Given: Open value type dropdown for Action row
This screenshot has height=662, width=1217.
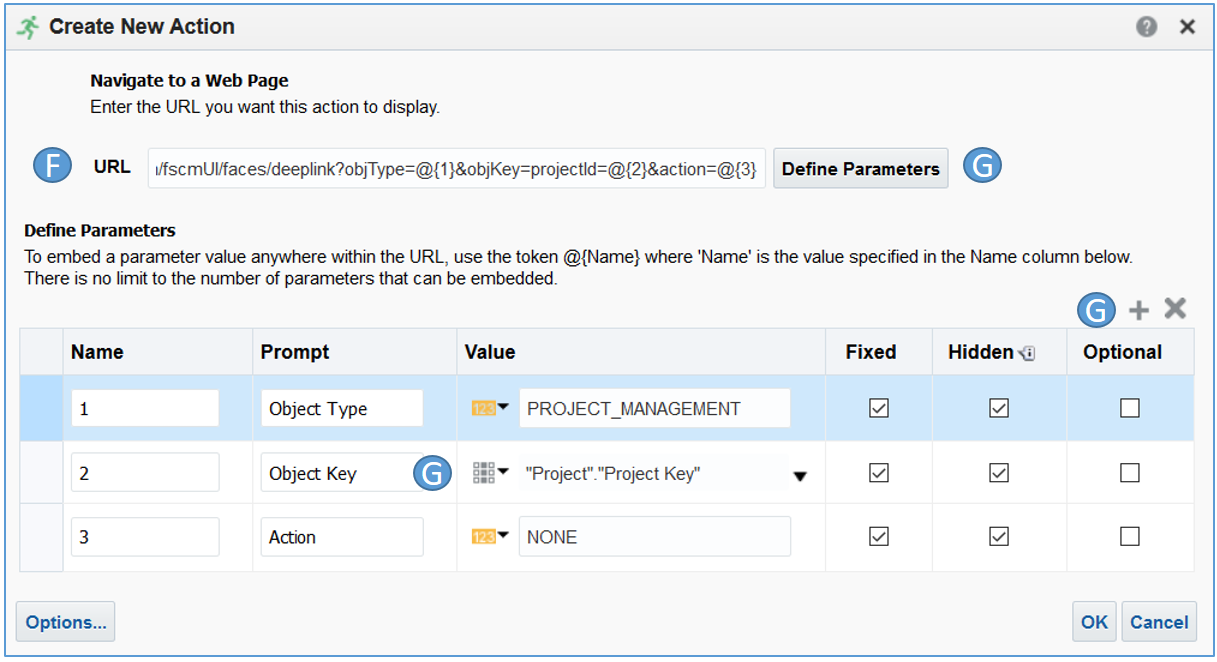Looking at the screenshot, I should [490, 537].
